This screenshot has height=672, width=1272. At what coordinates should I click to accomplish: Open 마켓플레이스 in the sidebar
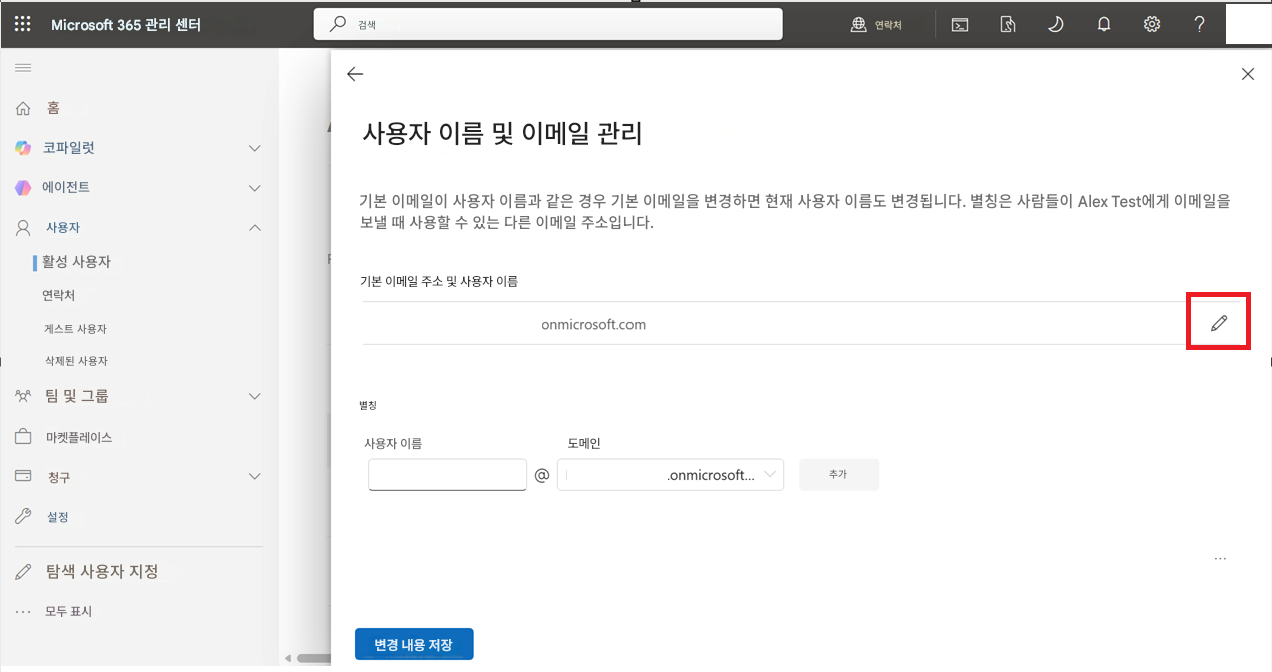(x=78, y=437)
